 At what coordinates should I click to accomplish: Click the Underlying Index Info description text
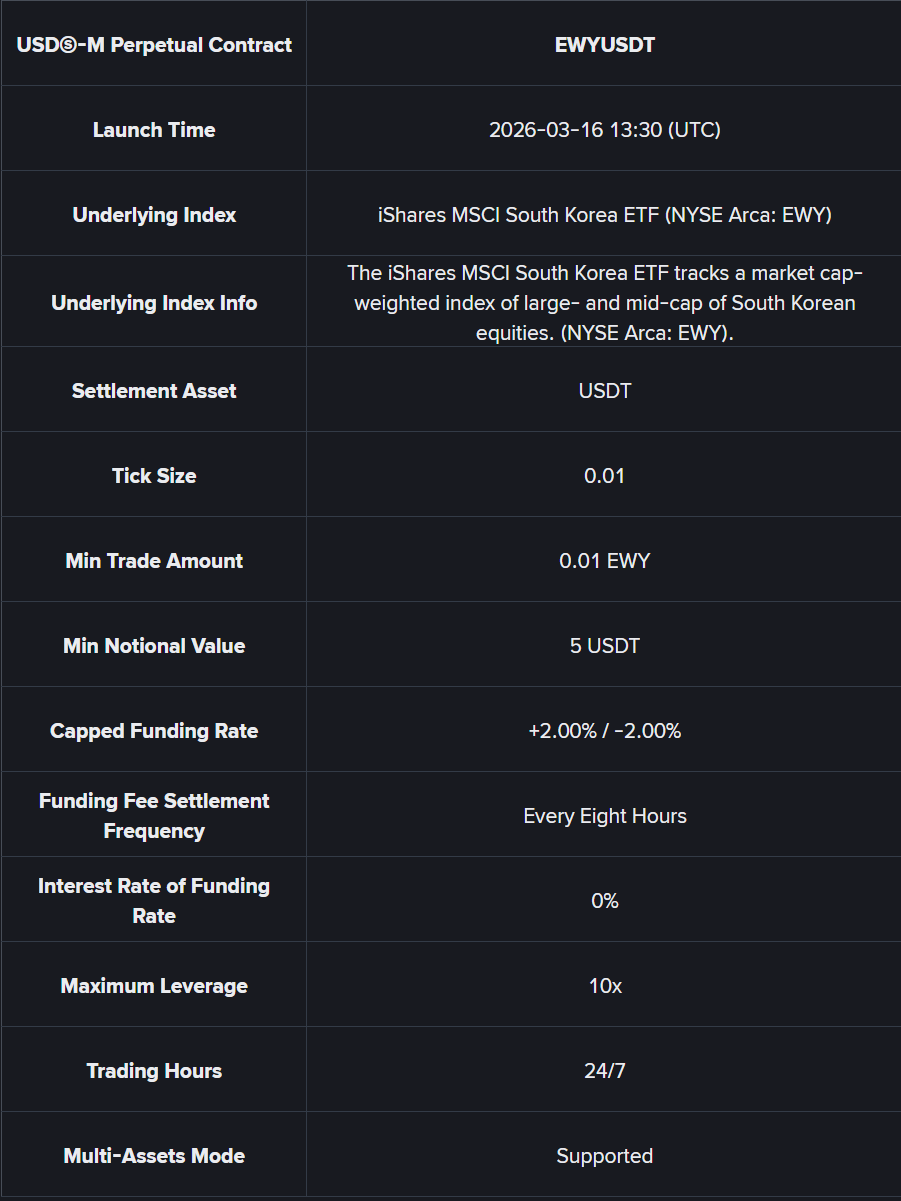coord(604,302)
